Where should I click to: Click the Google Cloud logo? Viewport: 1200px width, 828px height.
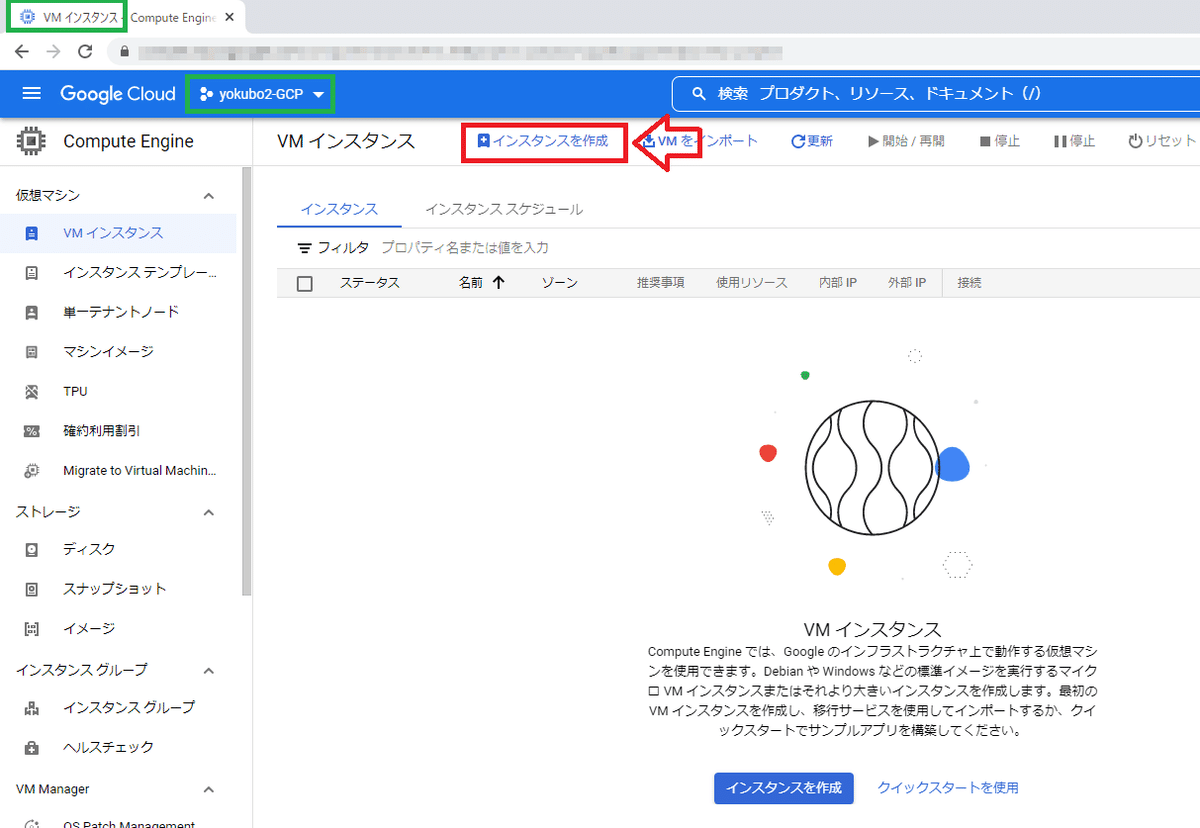click(x=117, y=94)
